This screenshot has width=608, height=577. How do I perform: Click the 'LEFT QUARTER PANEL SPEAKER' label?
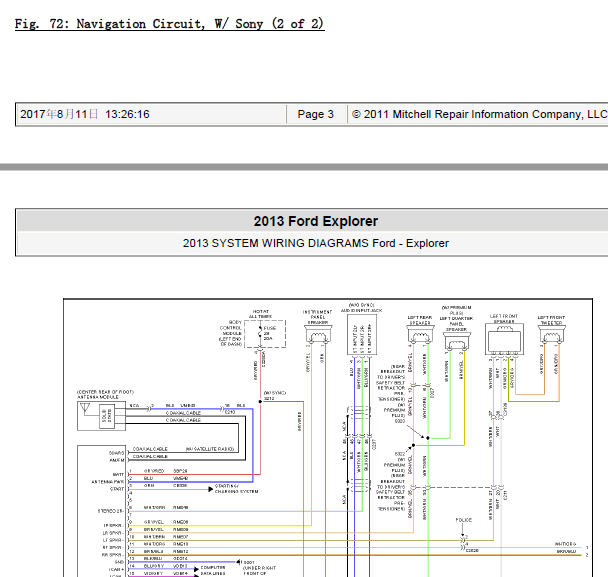click(x=456, y=324)
